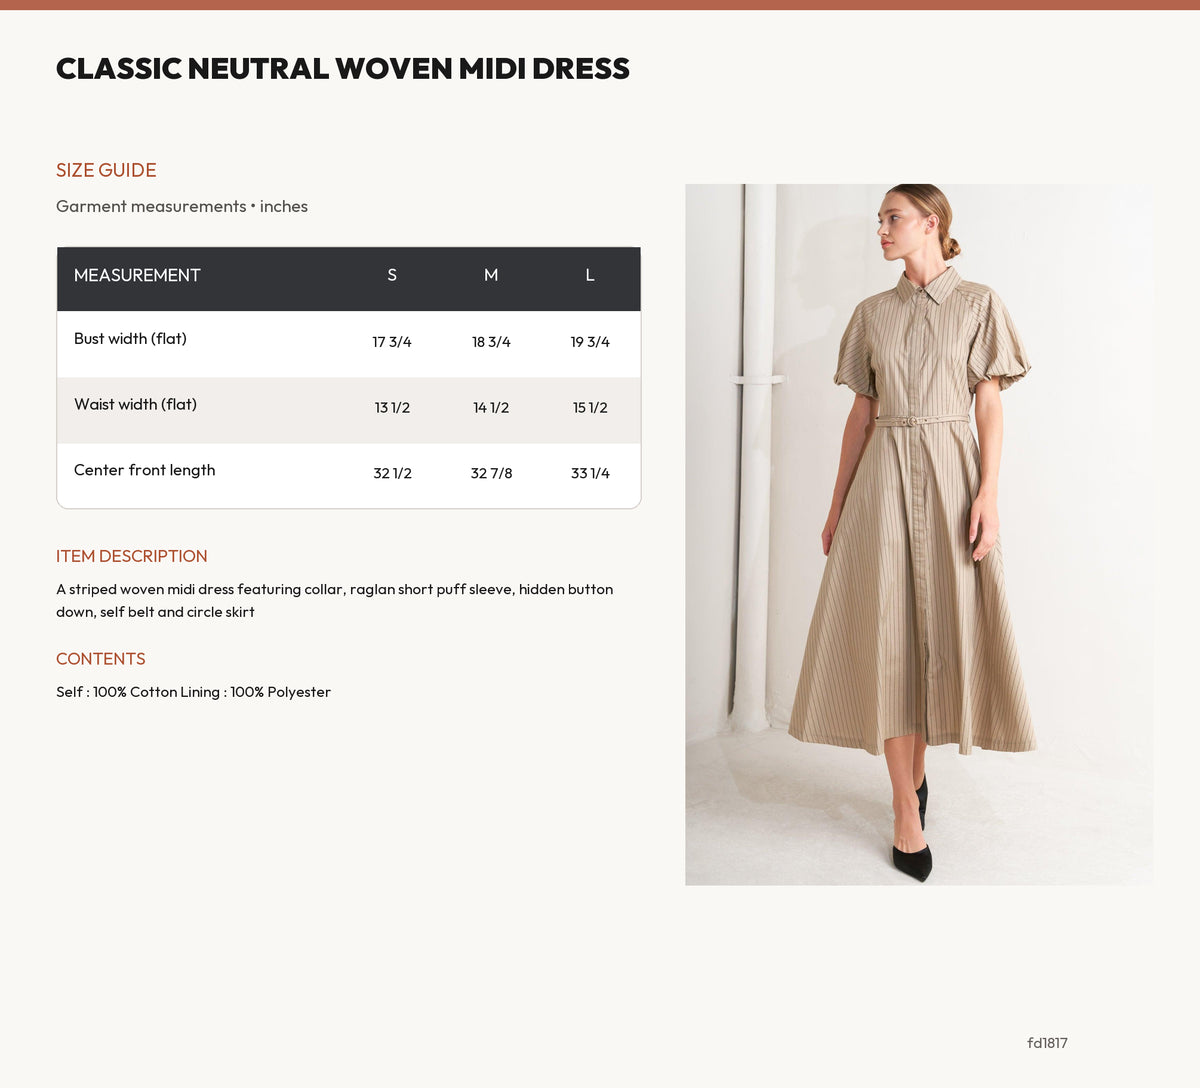
Task: Click the fd1817 product code
Action: [1047, 1043]
